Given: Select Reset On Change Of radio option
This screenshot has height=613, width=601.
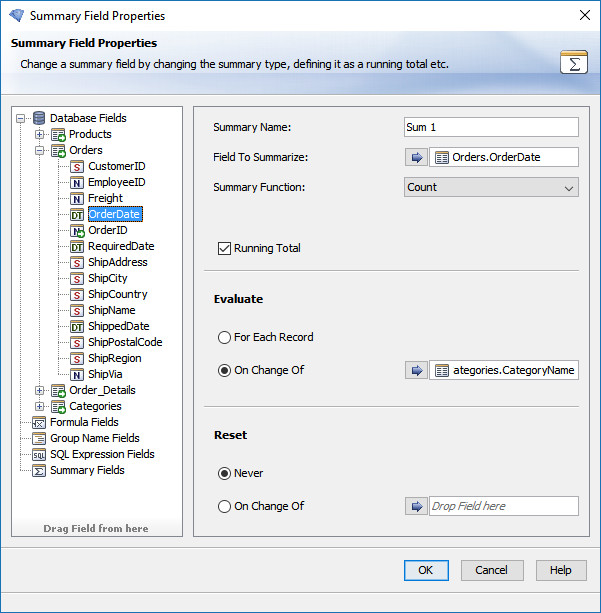Looking at the screenshot, I should click(224, 506).
